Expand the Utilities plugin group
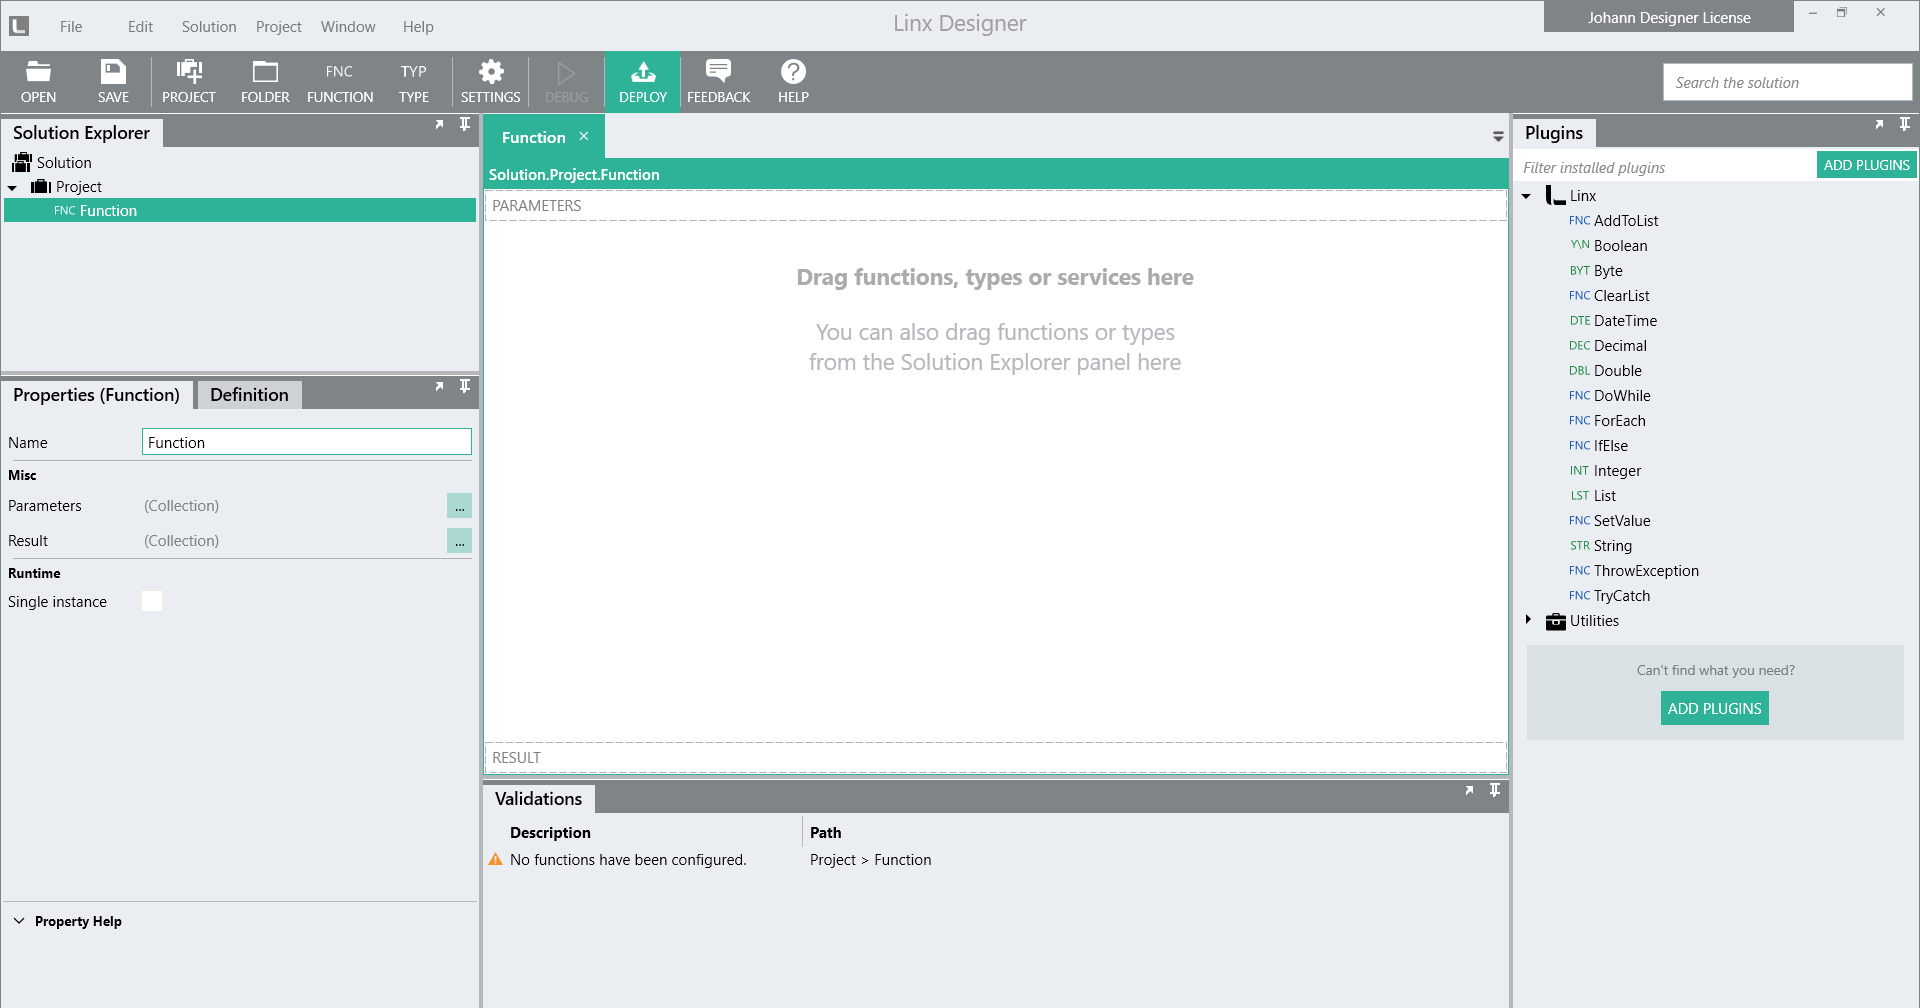 [1528, 620]
